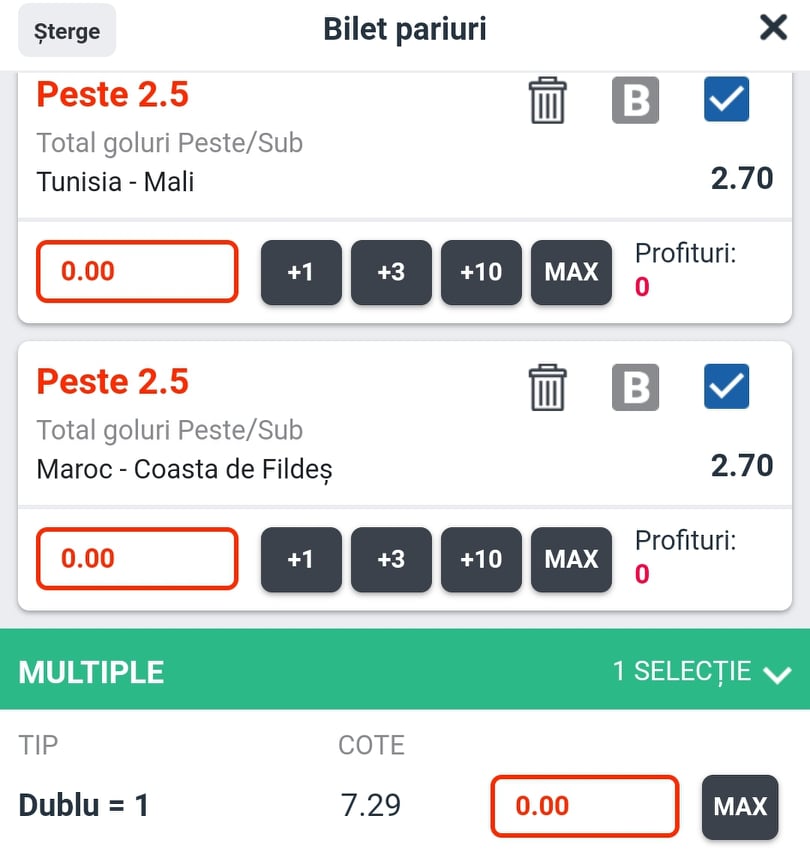Toggle the B banker icon for Maroc match
Viewport: 810px width, 861px height.
[635, 387]
